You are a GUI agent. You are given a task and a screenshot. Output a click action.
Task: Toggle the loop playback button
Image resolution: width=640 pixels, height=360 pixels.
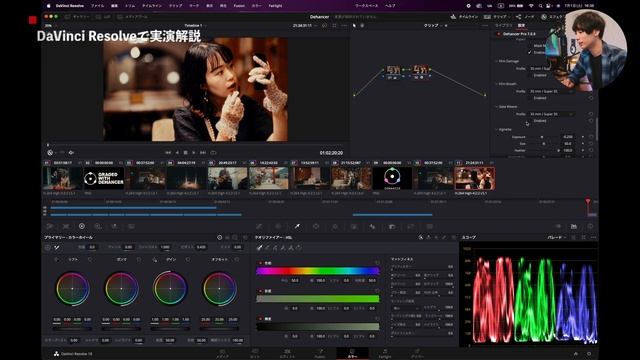[213, 153]
